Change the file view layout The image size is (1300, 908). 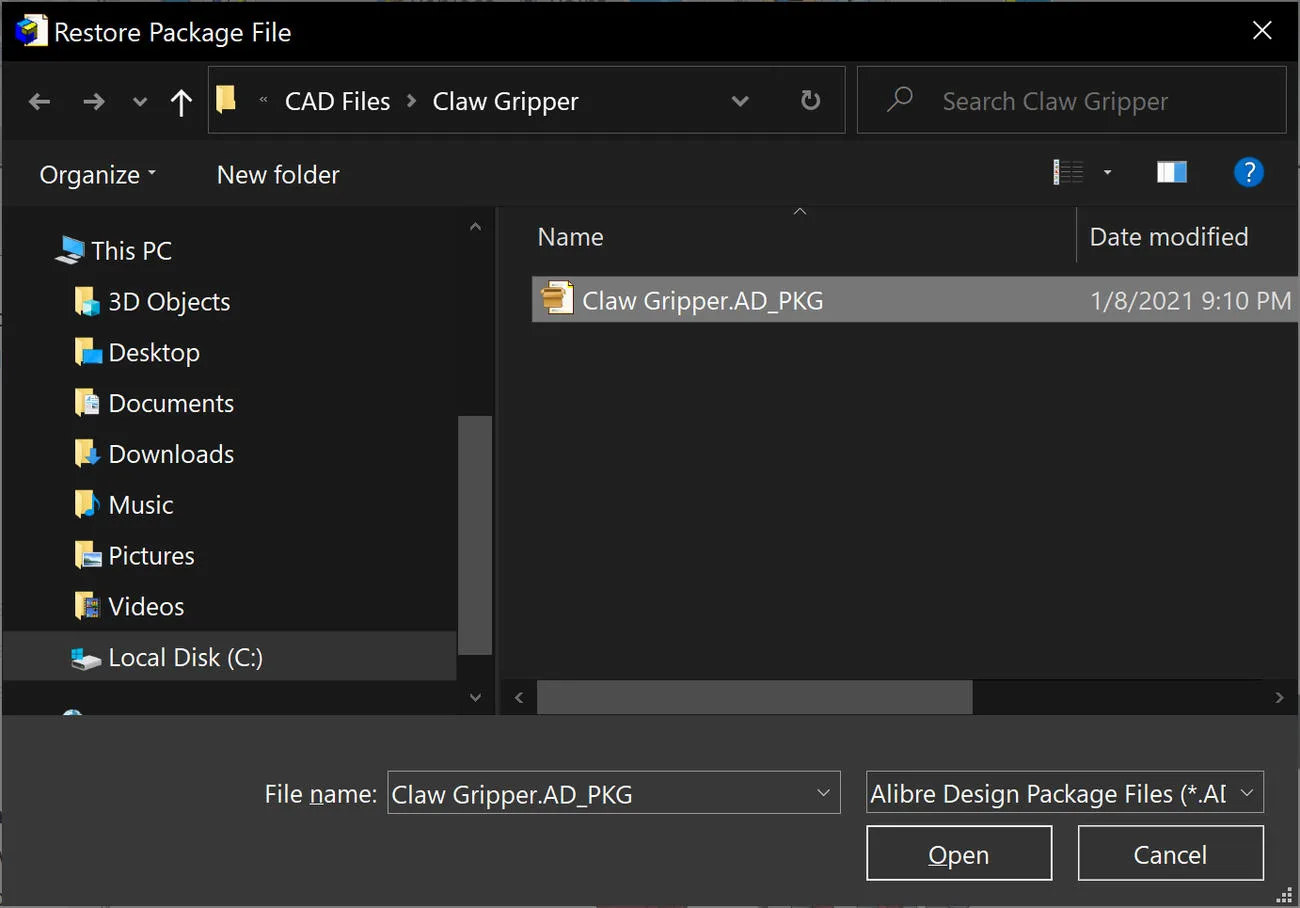tap(1069, 173)
